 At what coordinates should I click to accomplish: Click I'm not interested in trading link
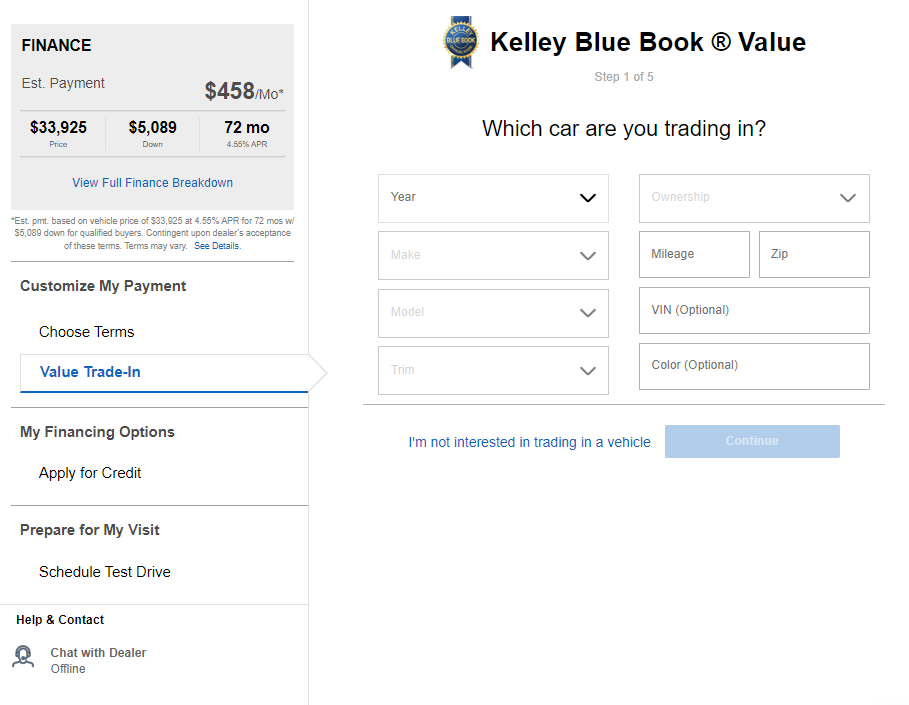[529, 442]
